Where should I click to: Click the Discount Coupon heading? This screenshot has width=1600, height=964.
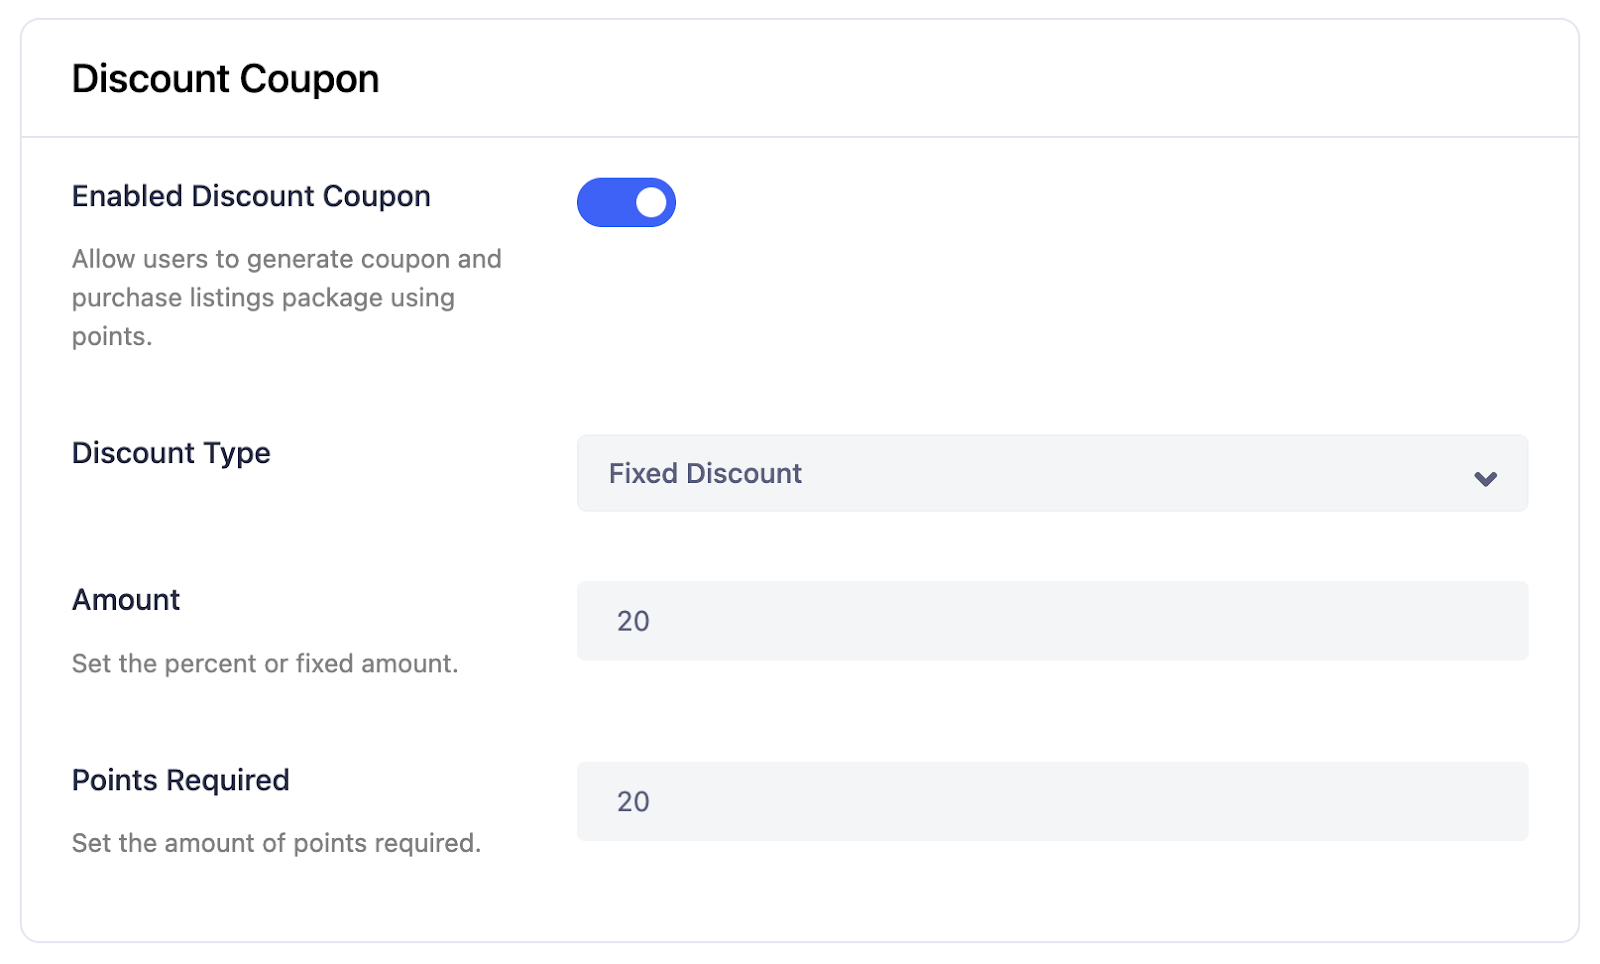tap(224, 78)
